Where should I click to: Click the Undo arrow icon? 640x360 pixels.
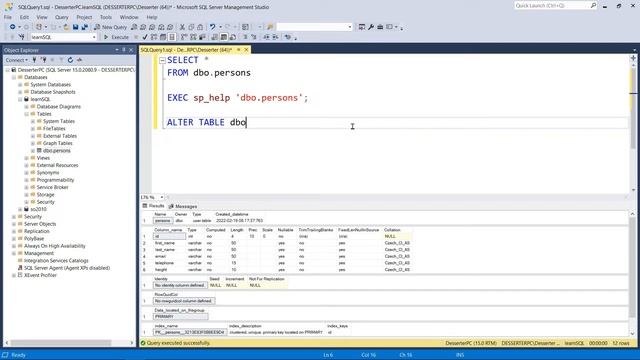[212, 27]
